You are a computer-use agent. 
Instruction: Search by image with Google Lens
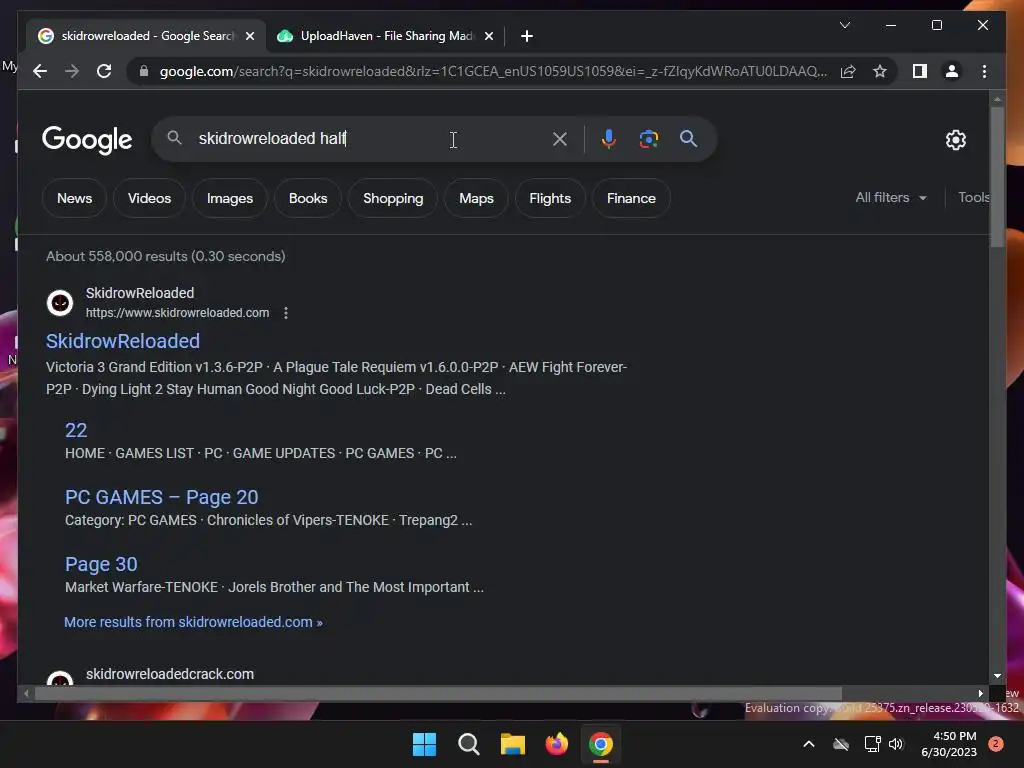[648, 138]
